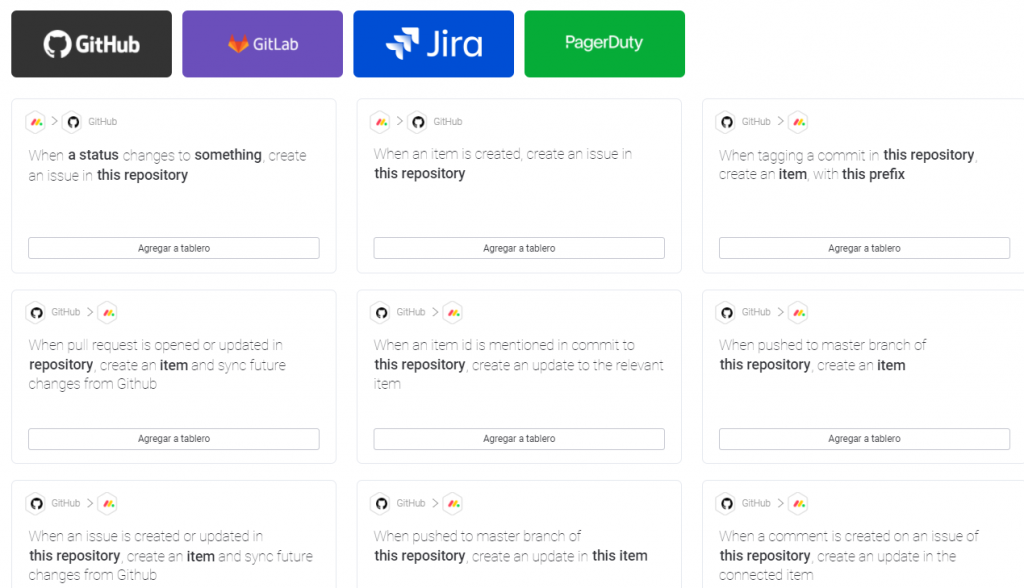1024x588 pixels.
Task: Add pull request recipe via Agregar a tablero
Action: pos(174,439)
